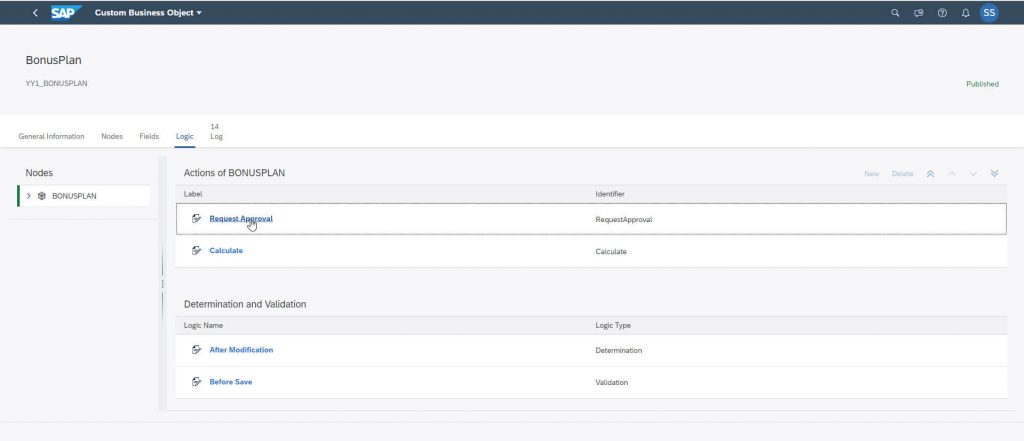
Task: Open the search icon in the header
Action: (895, 12)
